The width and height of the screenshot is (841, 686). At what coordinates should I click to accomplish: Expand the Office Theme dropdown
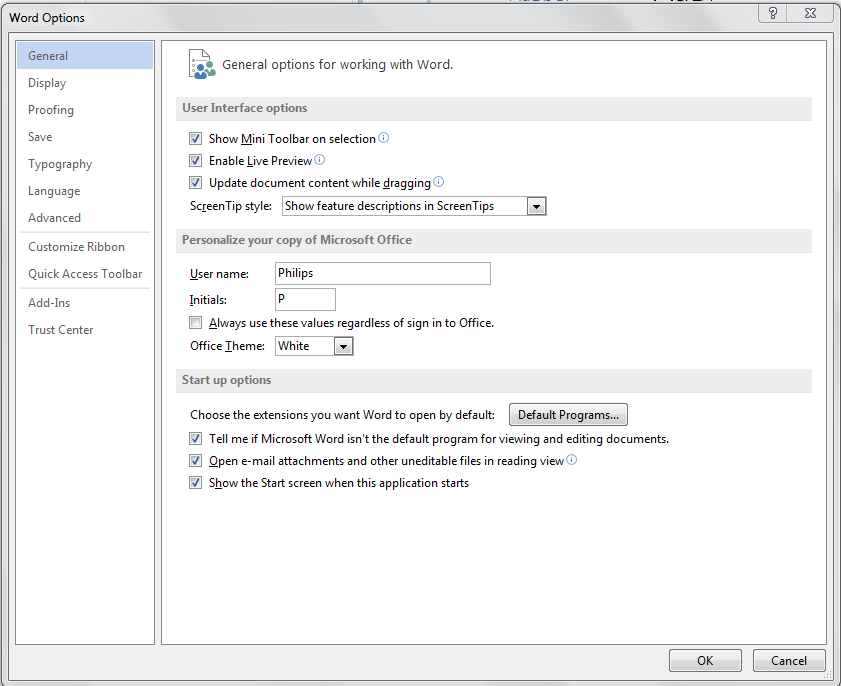click(343, 346)
